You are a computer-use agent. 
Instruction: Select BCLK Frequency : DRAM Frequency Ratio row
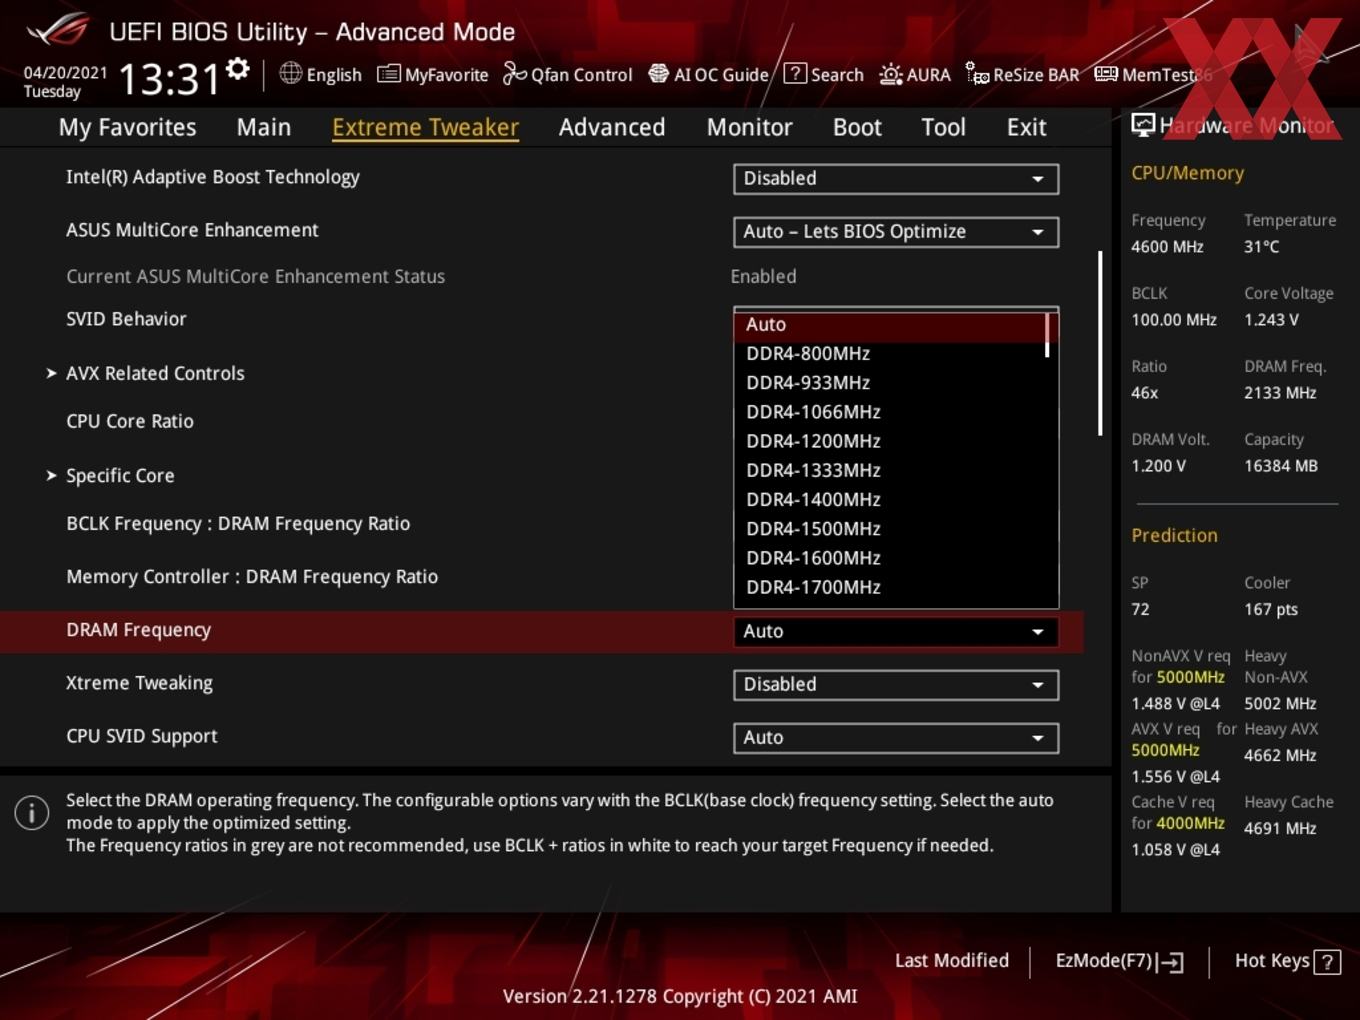coord(238,524)
